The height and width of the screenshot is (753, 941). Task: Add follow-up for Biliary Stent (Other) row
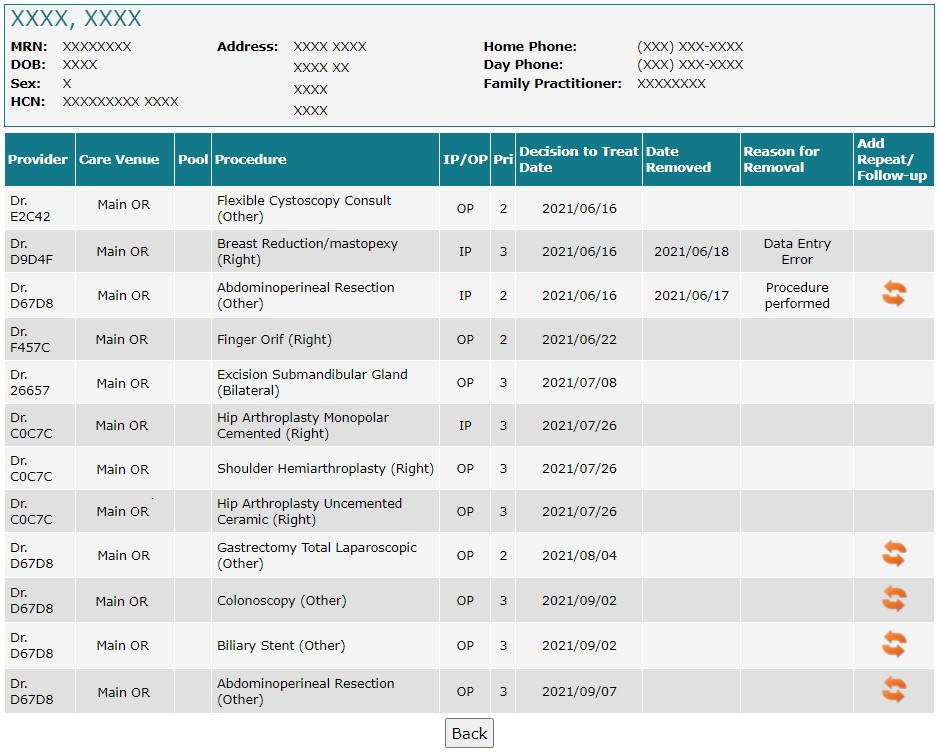click(x=894, y=644)
